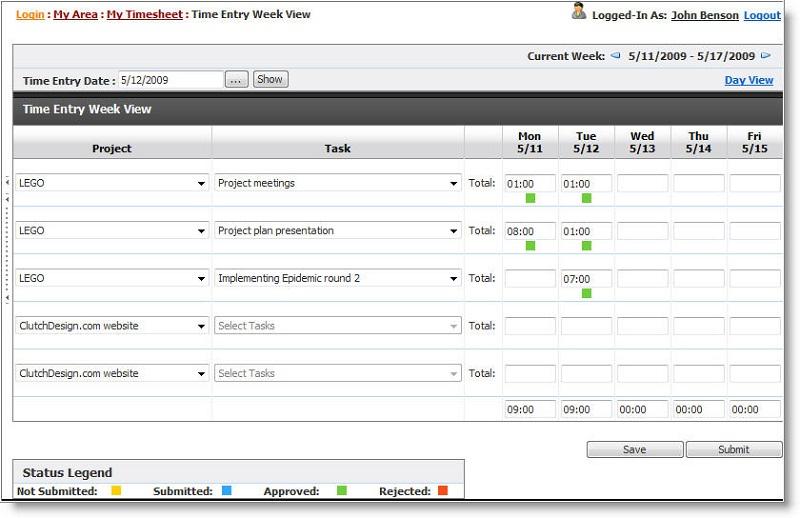The image size is (800, 518).
Task: Click the John Benson user link
Action: pyautogui.click(x=705, y=15)
